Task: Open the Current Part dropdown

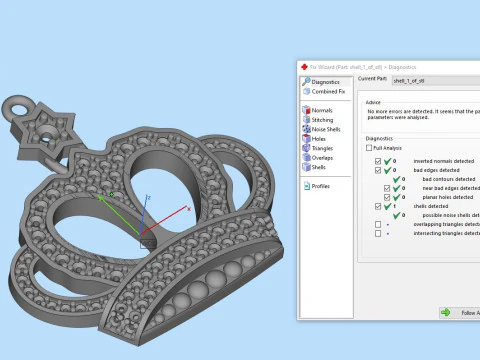Action: coord(436,81)
